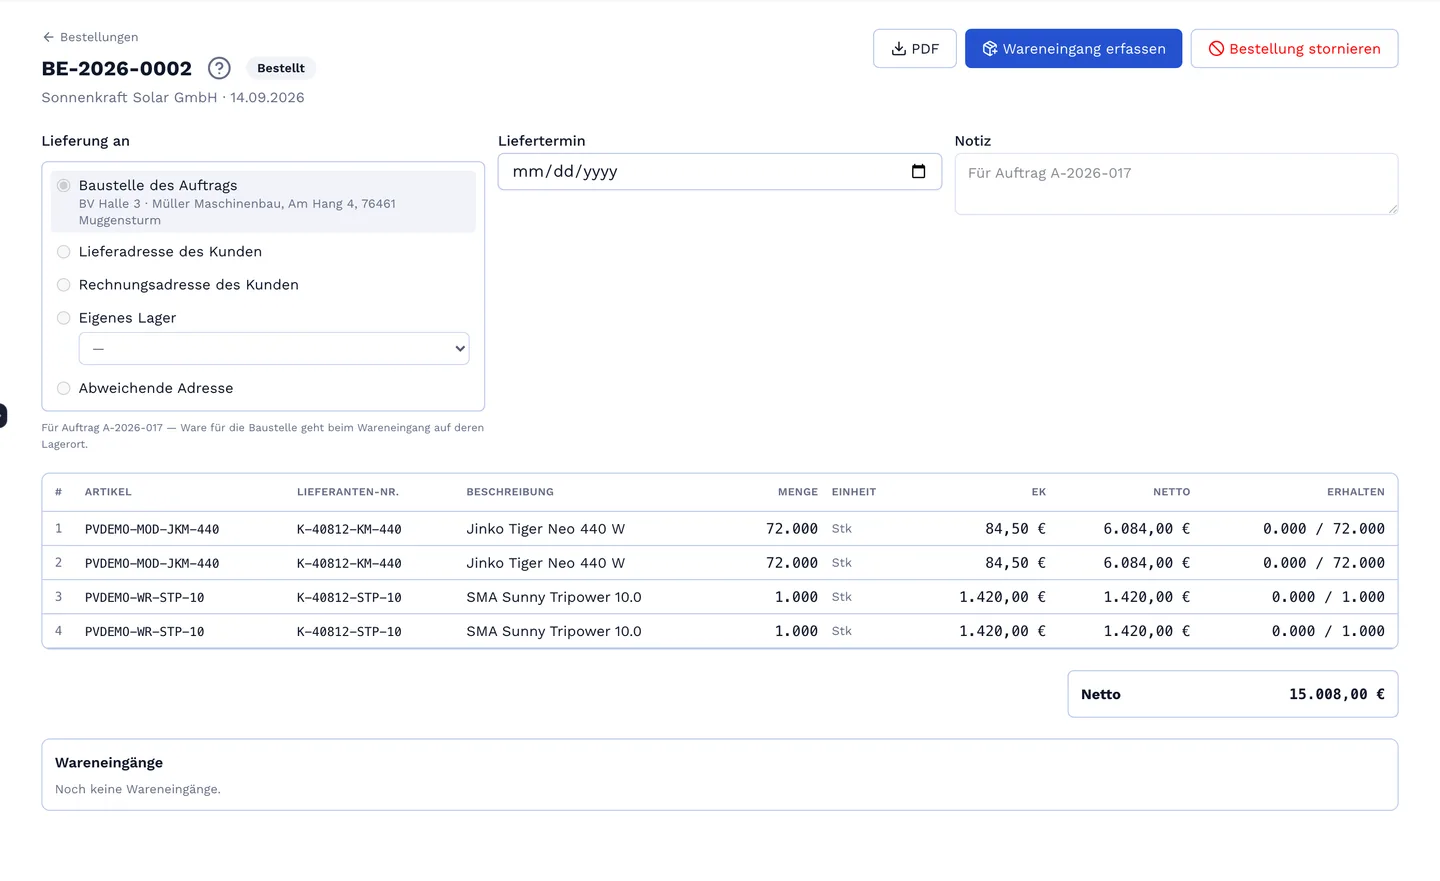
Task: Click Wareneingang erfassen button
Action: pos(1073,49)
